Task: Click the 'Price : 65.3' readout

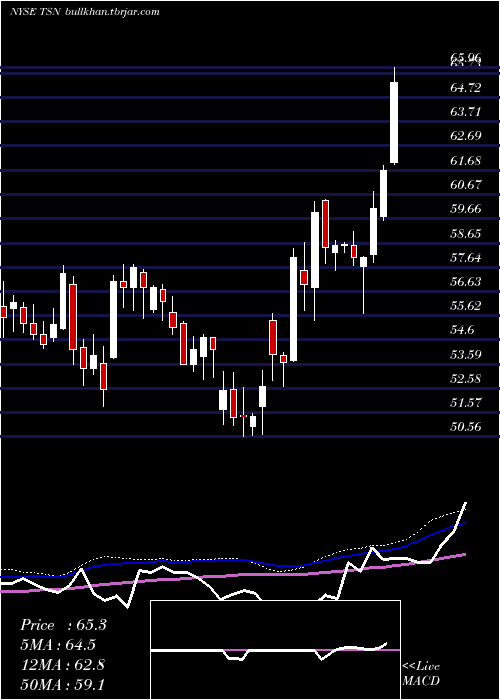Action: (x=63, y=625)
